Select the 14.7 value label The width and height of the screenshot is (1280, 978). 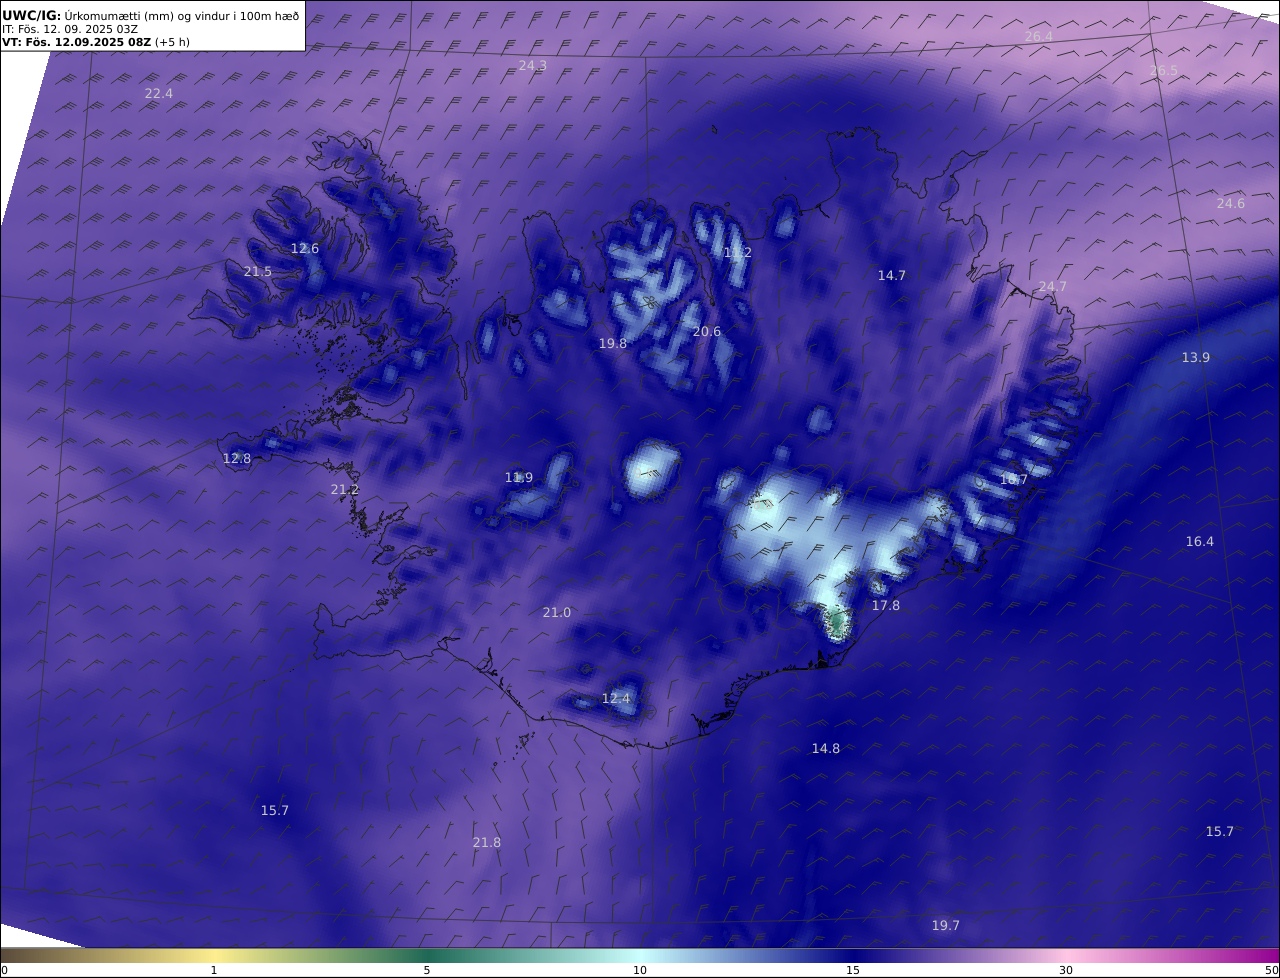tap(892, 275)
